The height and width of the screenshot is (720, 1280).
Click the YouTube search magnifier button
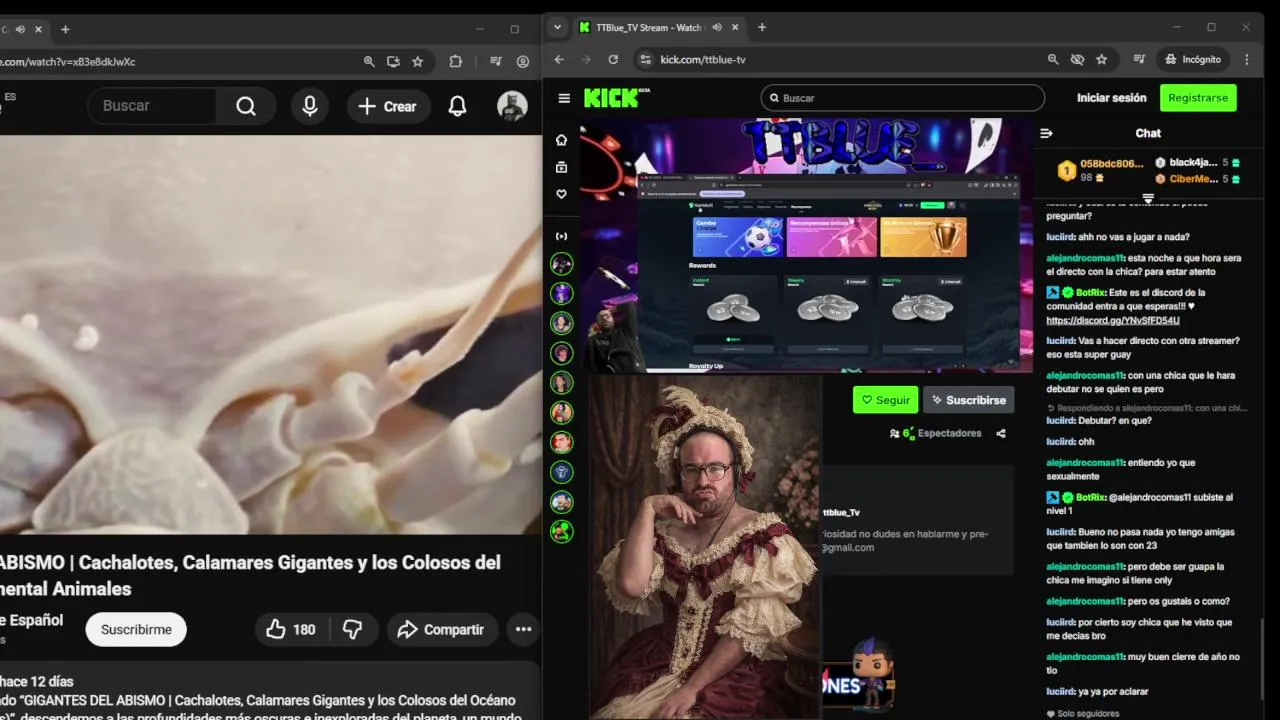point(246,106)
